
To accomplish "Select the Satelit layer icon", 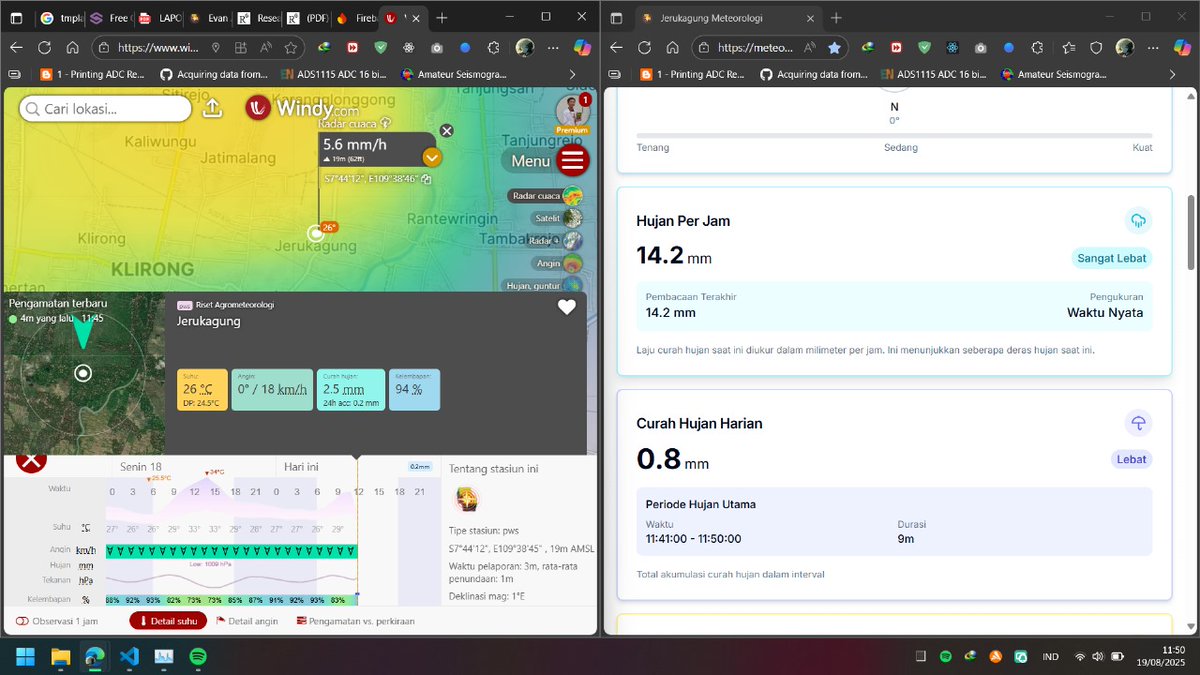I will (573, 218).
